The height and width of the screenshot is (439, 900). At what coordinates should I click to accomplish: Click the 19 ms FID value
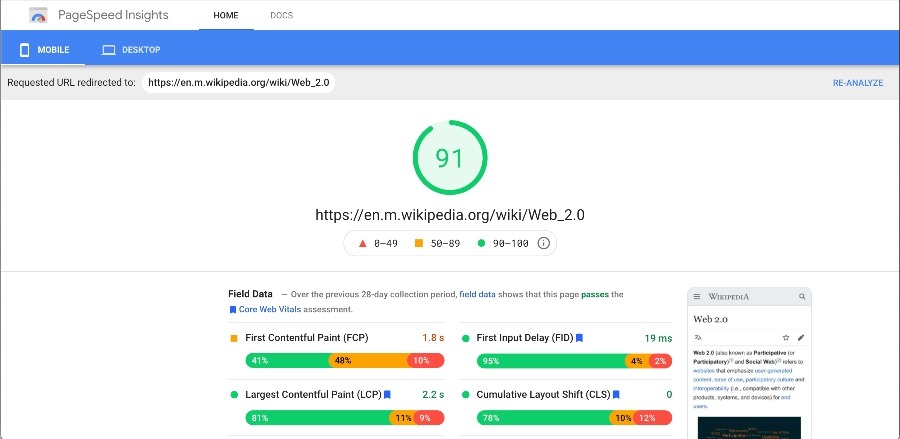click(658, 338)
